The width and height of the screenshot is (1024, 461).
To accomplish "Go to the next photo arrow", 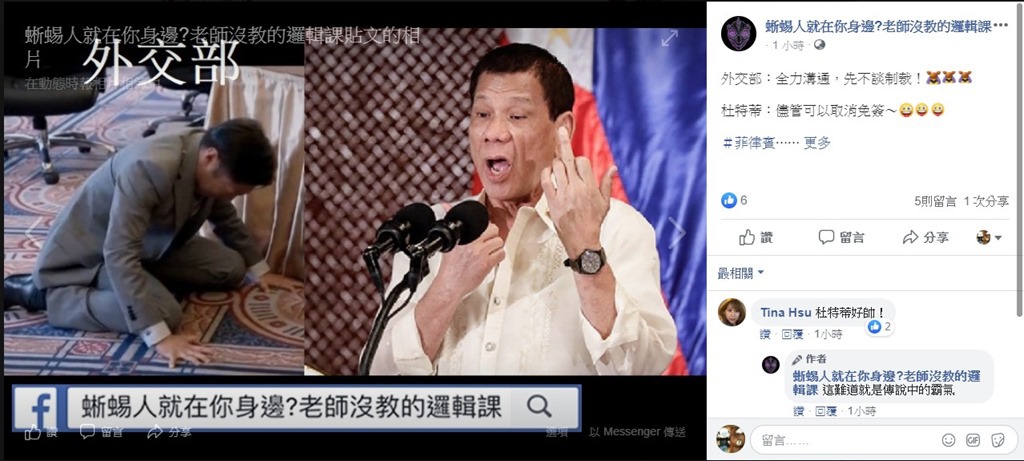I will [x=677, y=232].
